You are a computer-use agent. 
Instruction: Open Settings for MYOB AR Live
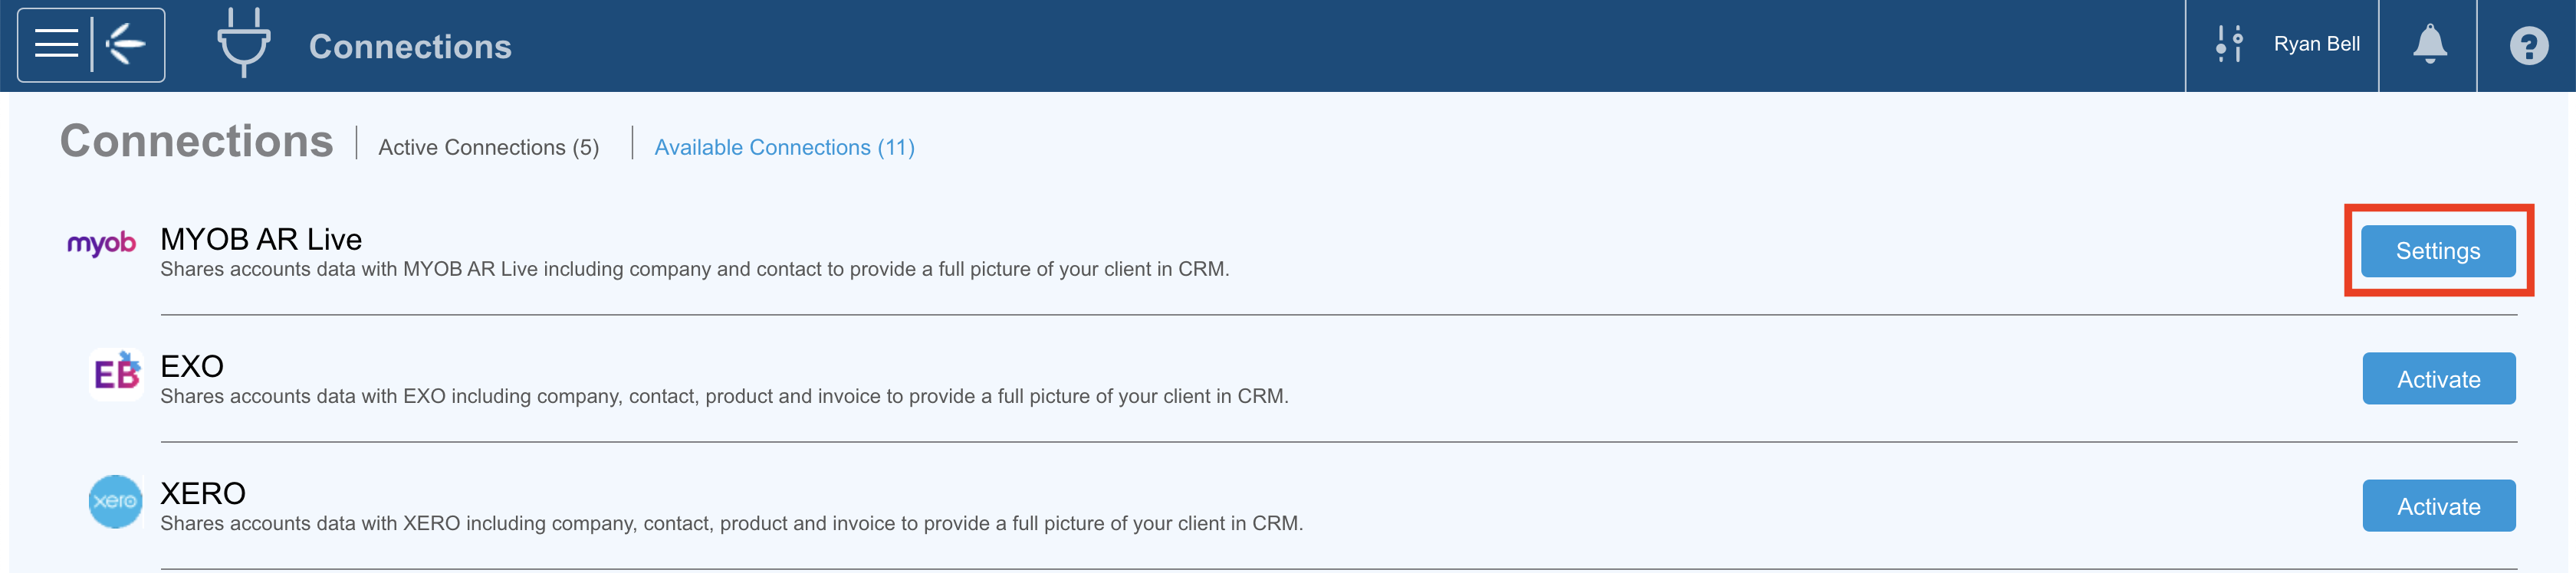2437,251
